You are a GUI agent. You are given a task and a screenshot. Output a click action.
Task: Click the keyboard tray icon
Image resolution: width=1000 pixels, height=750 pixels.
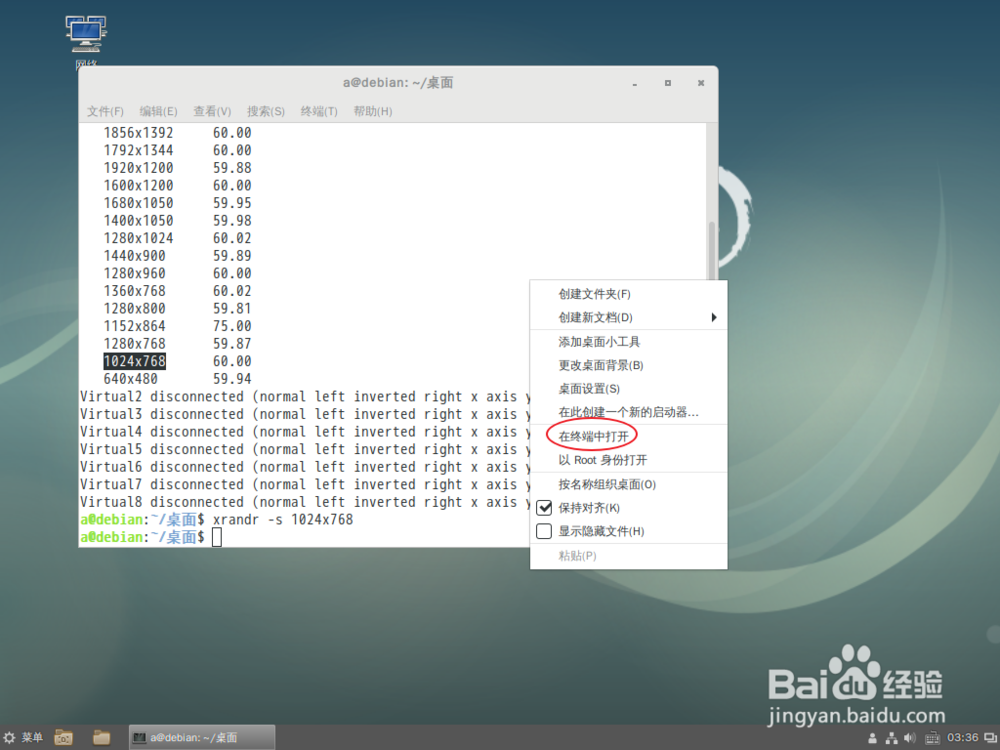[x=932, y=739]
